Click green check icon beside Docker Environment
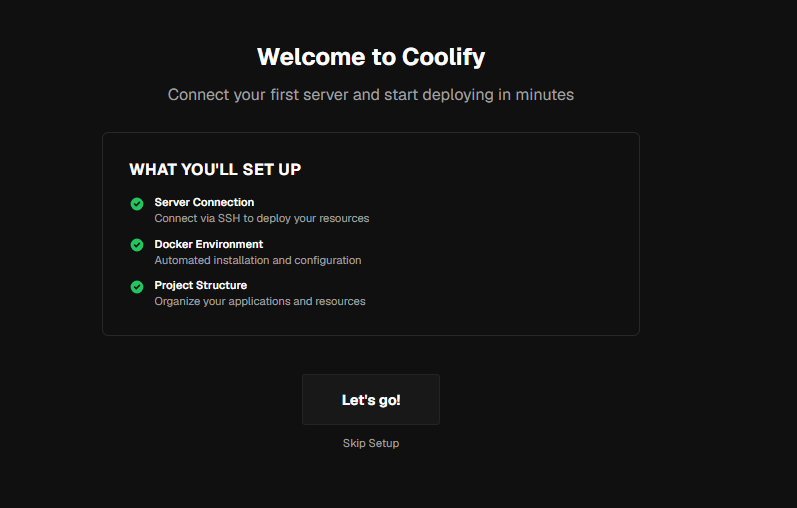The width and height of the screenshot is (797, 508). point(137,245)
